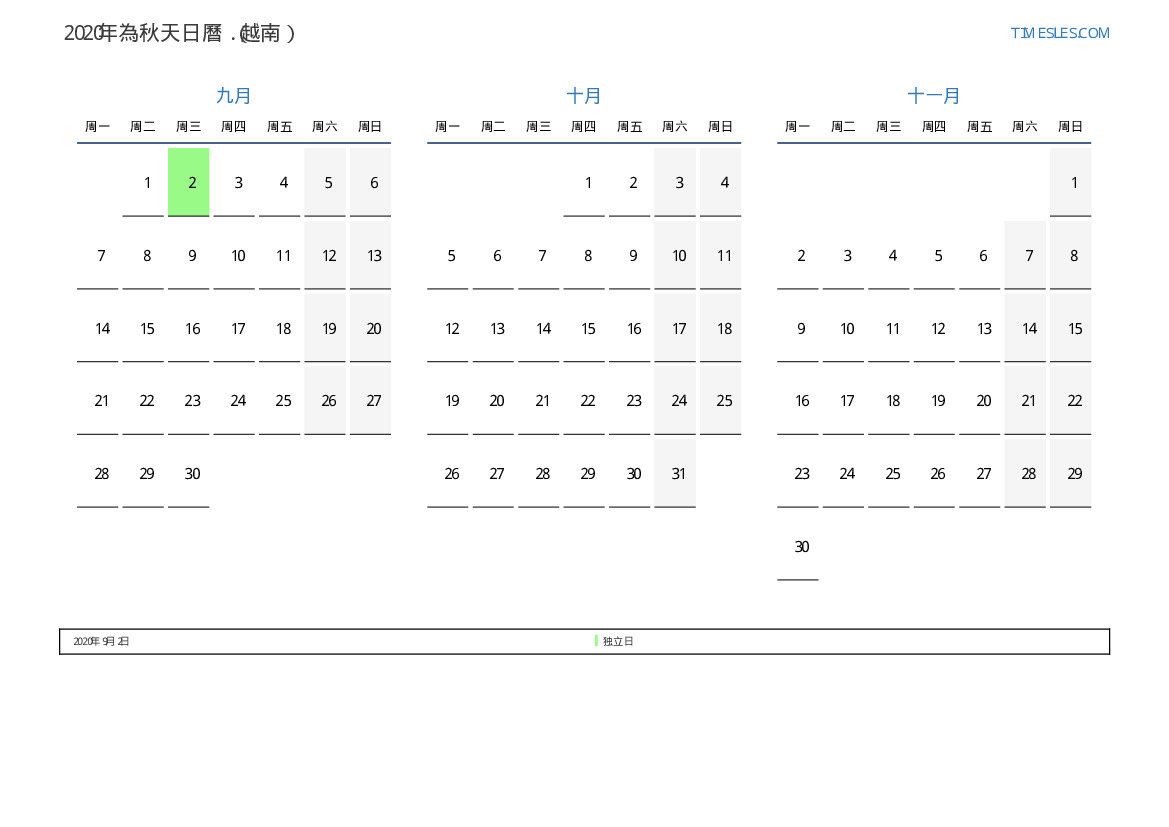Click the 九月 month heading
The image size is (1169, 827).
233,95
